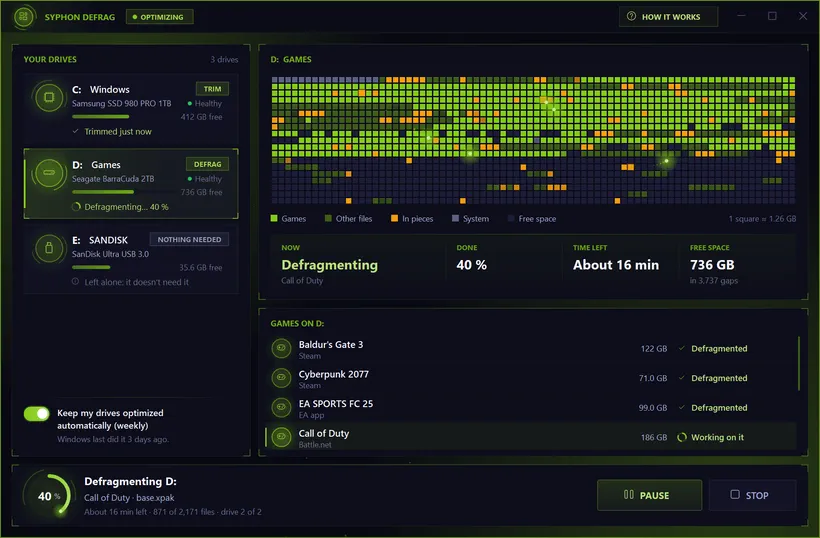Select the D: Games hard disk icon
Image resolution: width=820 pixels, height=538 pixels.
49,172
